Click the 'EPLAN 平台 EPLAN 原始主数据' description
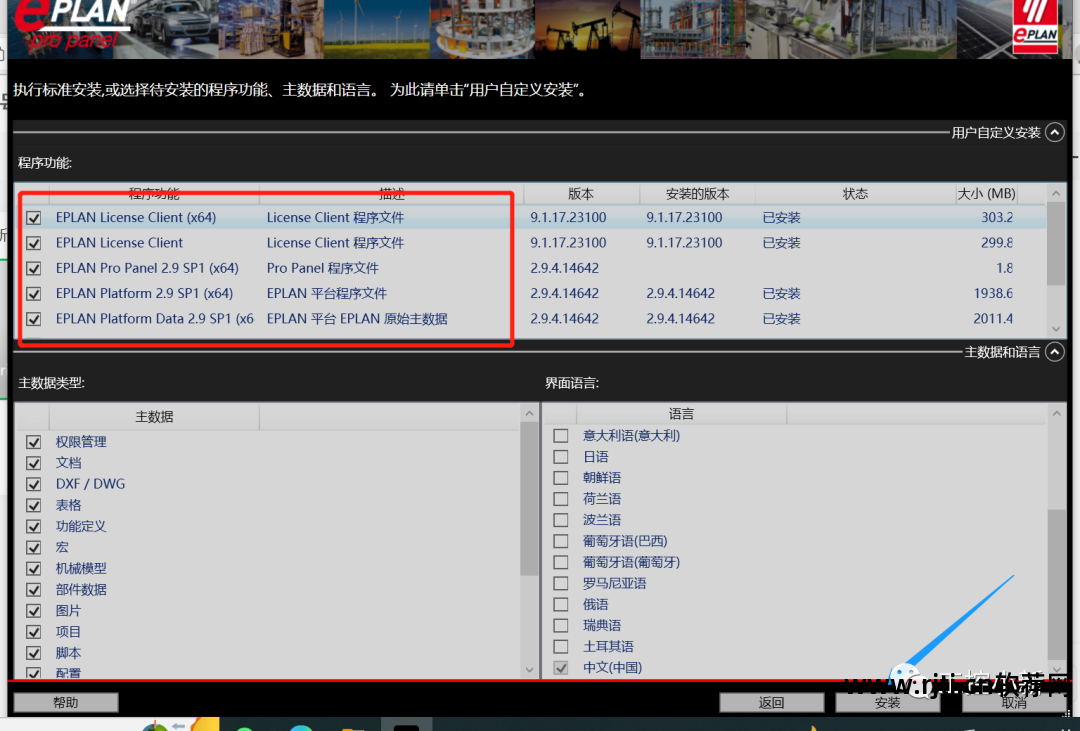Screen dimensions: 1080x731 coord(357,319)
